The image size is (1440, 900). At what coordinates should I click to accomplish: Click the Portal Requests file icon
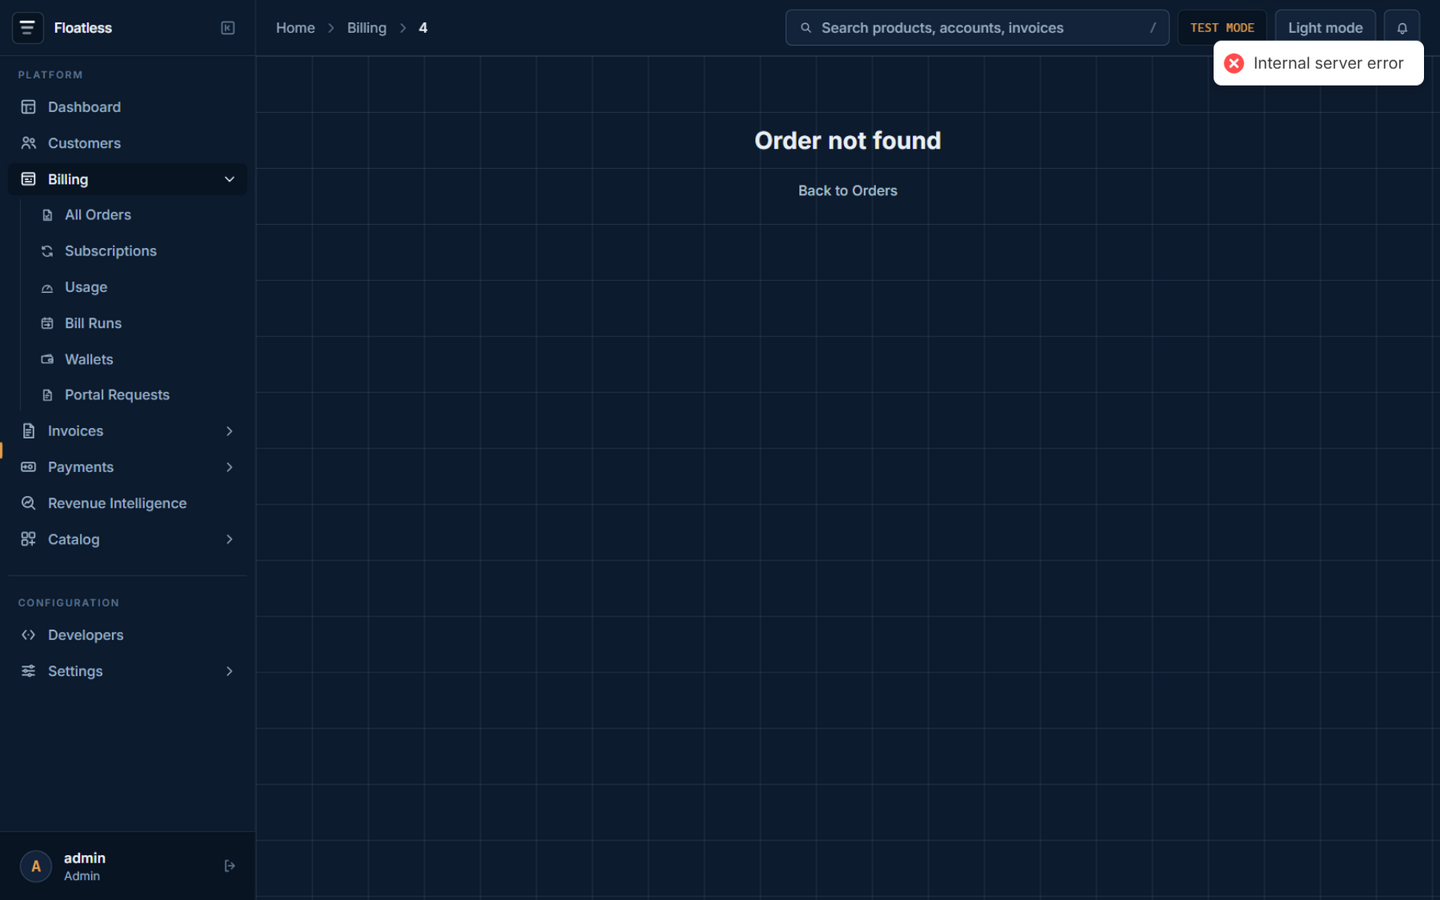pos(47,395)
